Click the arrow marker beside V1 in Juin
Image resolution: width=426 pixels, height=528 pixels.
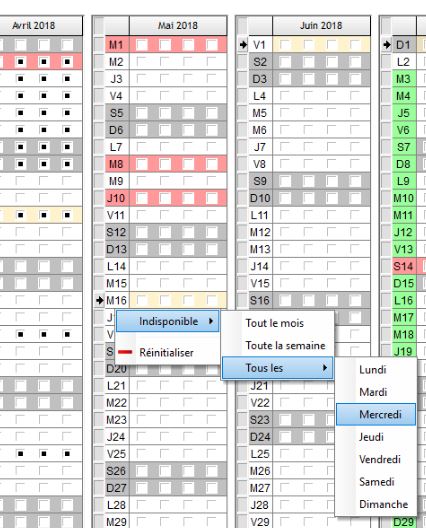pyautogui.click(x=243, y=44)
